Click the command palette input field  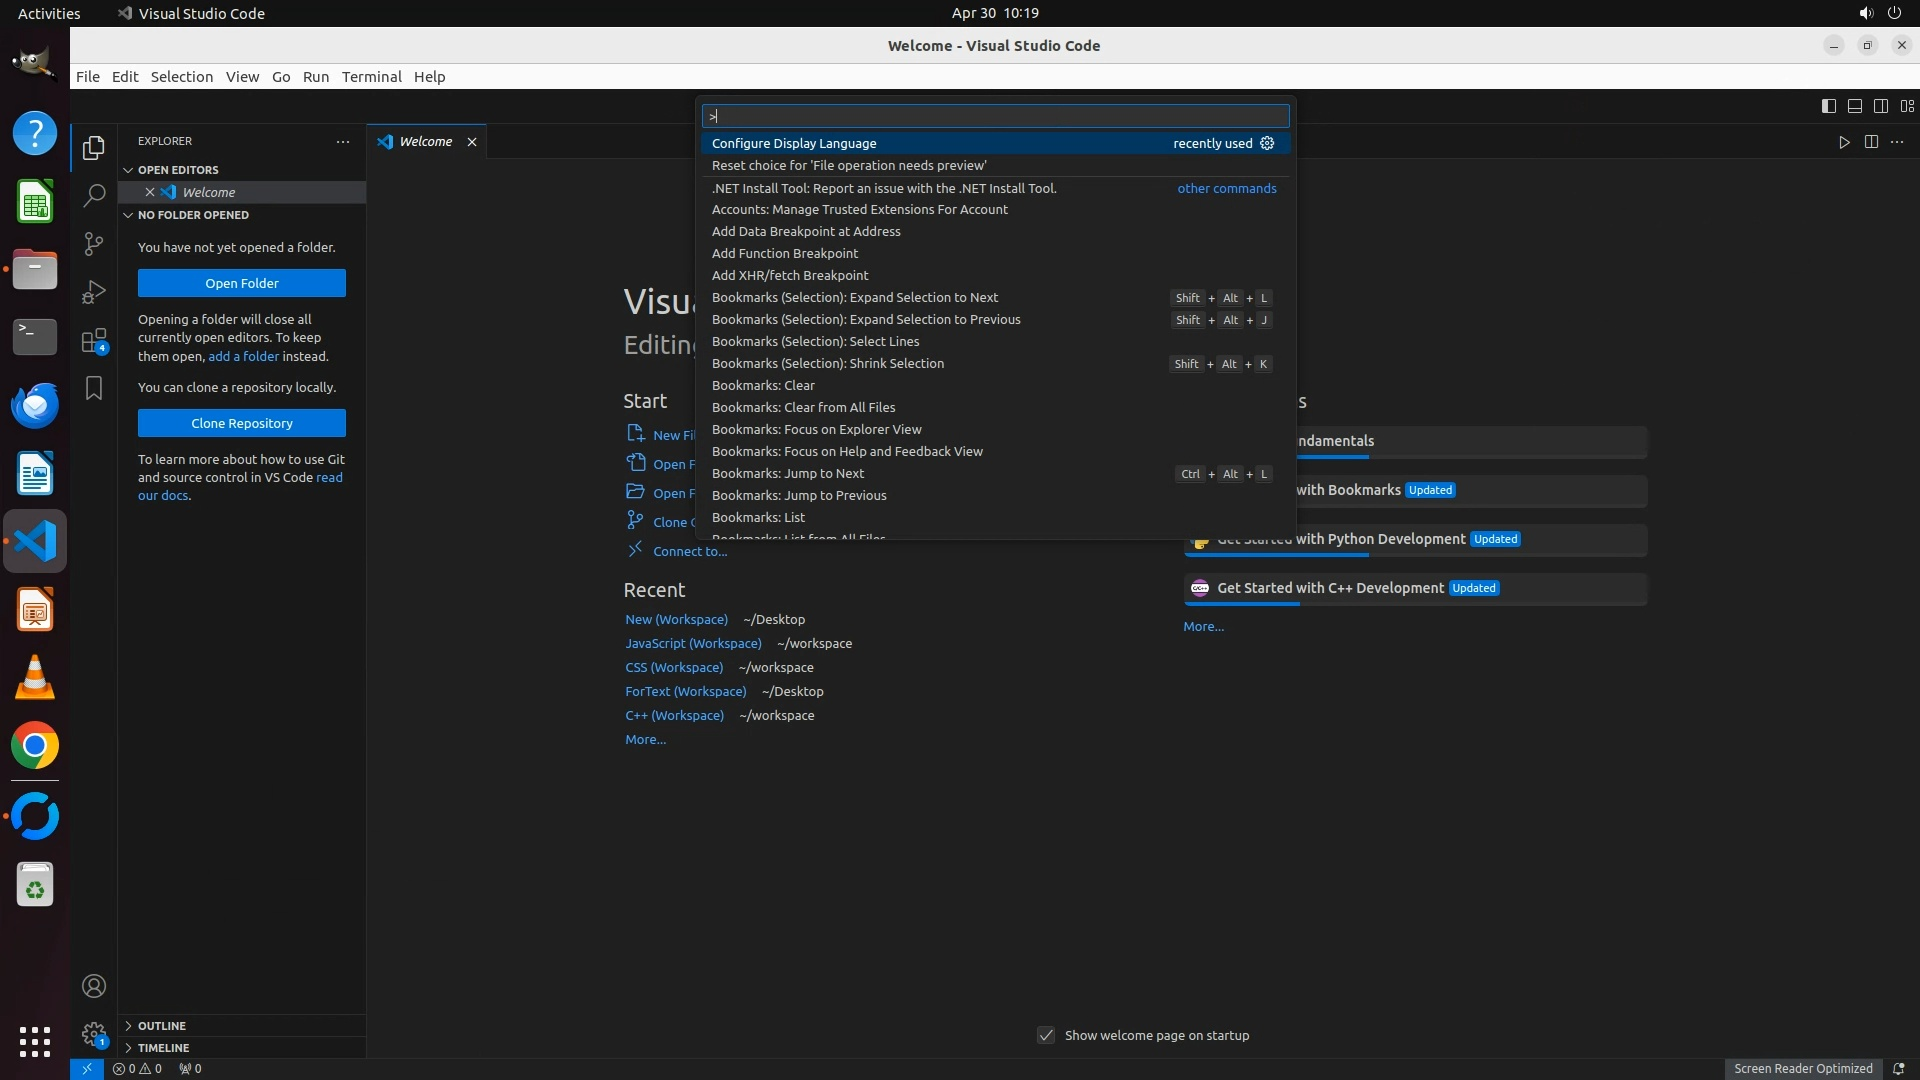coord(995,116)
